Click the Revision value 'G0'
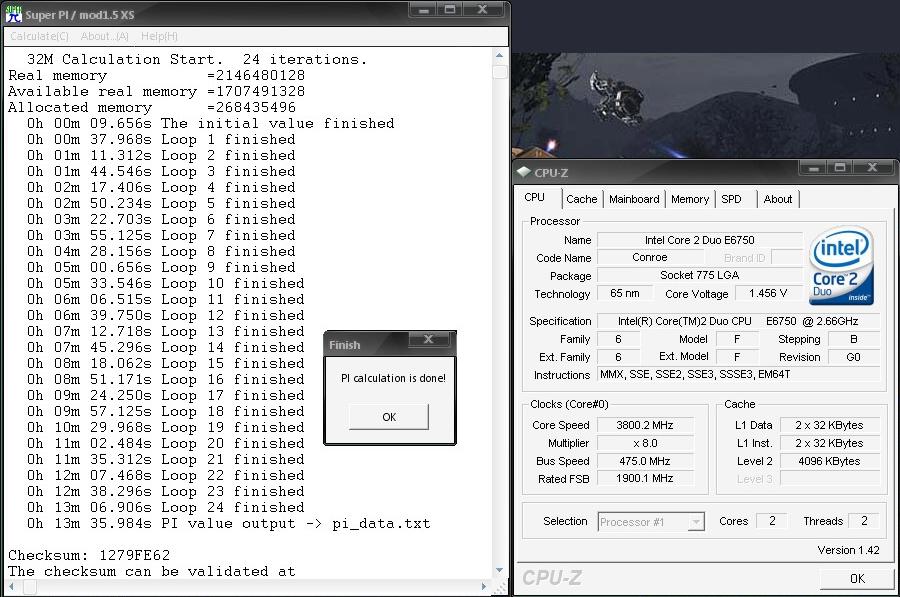Viewport: 900px width, 597px height. tap(854, 357)
